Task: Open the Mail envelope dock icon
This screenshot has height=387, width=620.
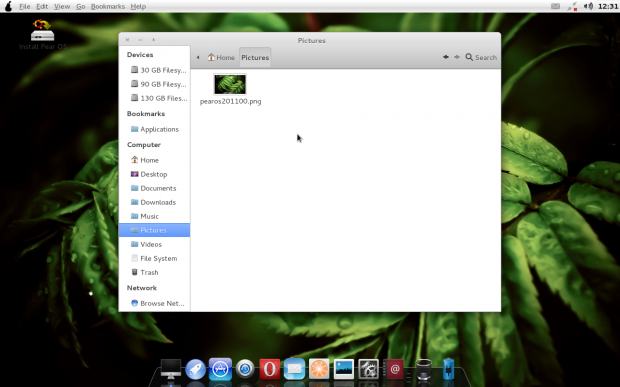Action: [294, 369]
